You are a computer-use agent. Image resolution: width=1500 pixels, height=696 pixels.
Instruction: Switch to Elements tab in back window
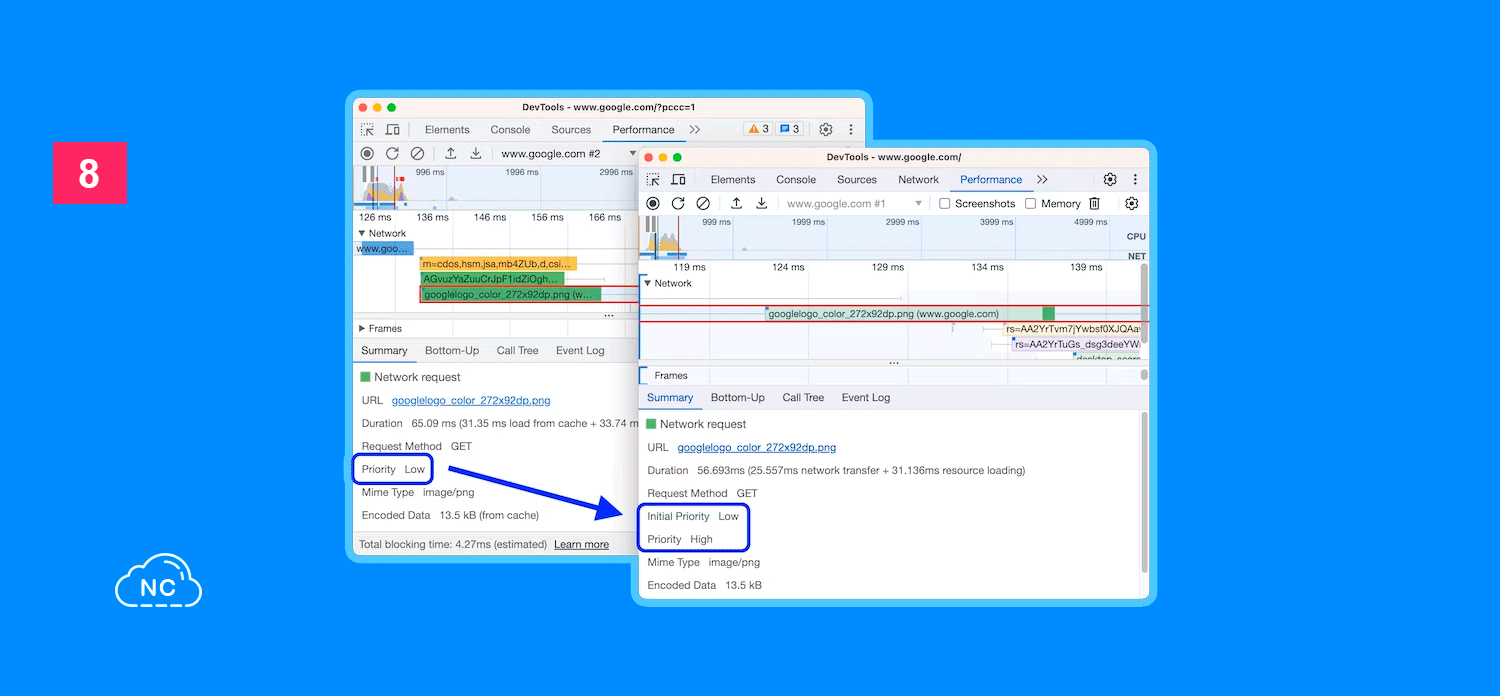tap(447, 130)
